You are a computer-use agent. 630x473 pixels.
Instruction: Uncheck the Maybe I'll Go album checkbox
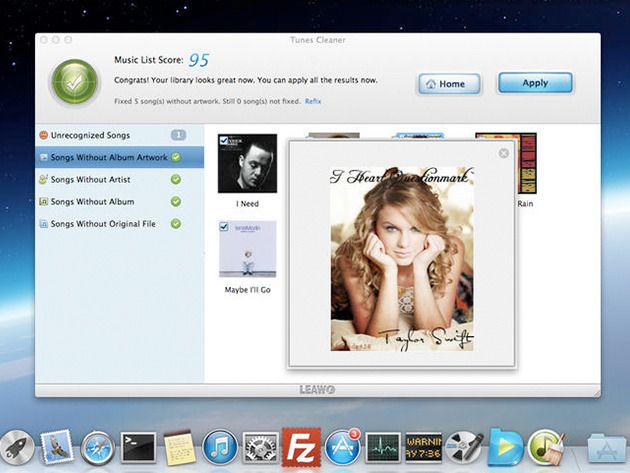tap(224, 227)
